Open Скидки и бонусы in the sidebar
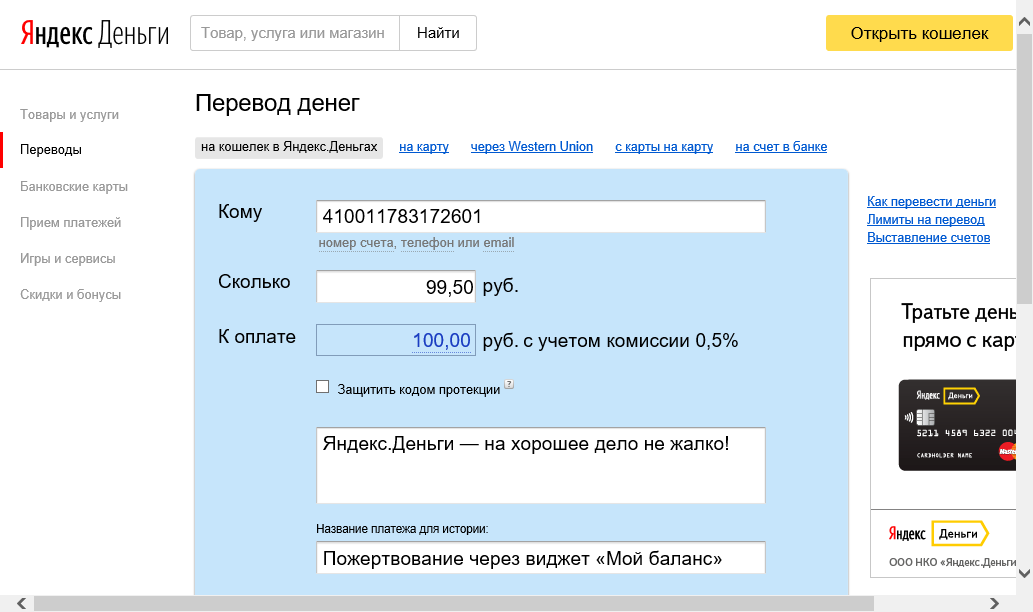The height and width of the screenshot is (612, 1033). 70,294
